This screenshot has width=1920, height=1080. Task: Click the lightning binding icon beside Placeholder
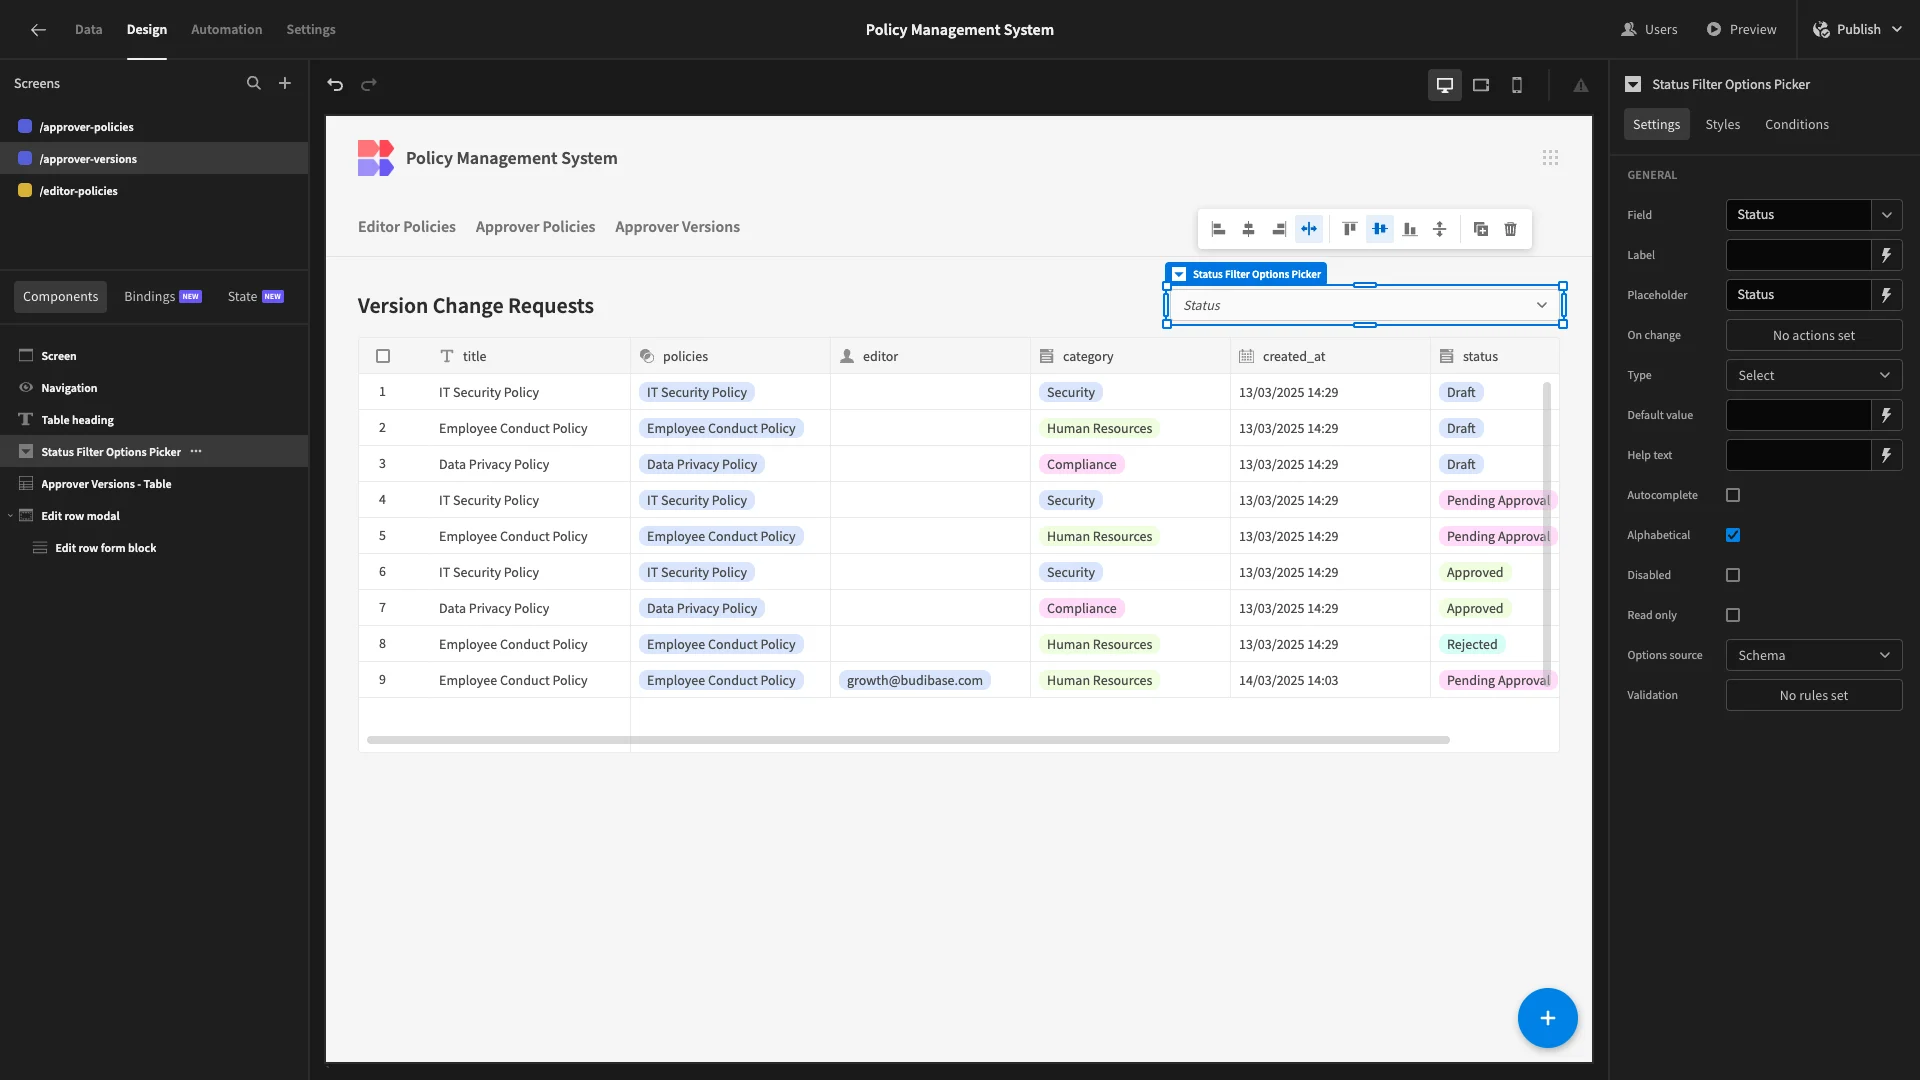(x=1886, y=295)
